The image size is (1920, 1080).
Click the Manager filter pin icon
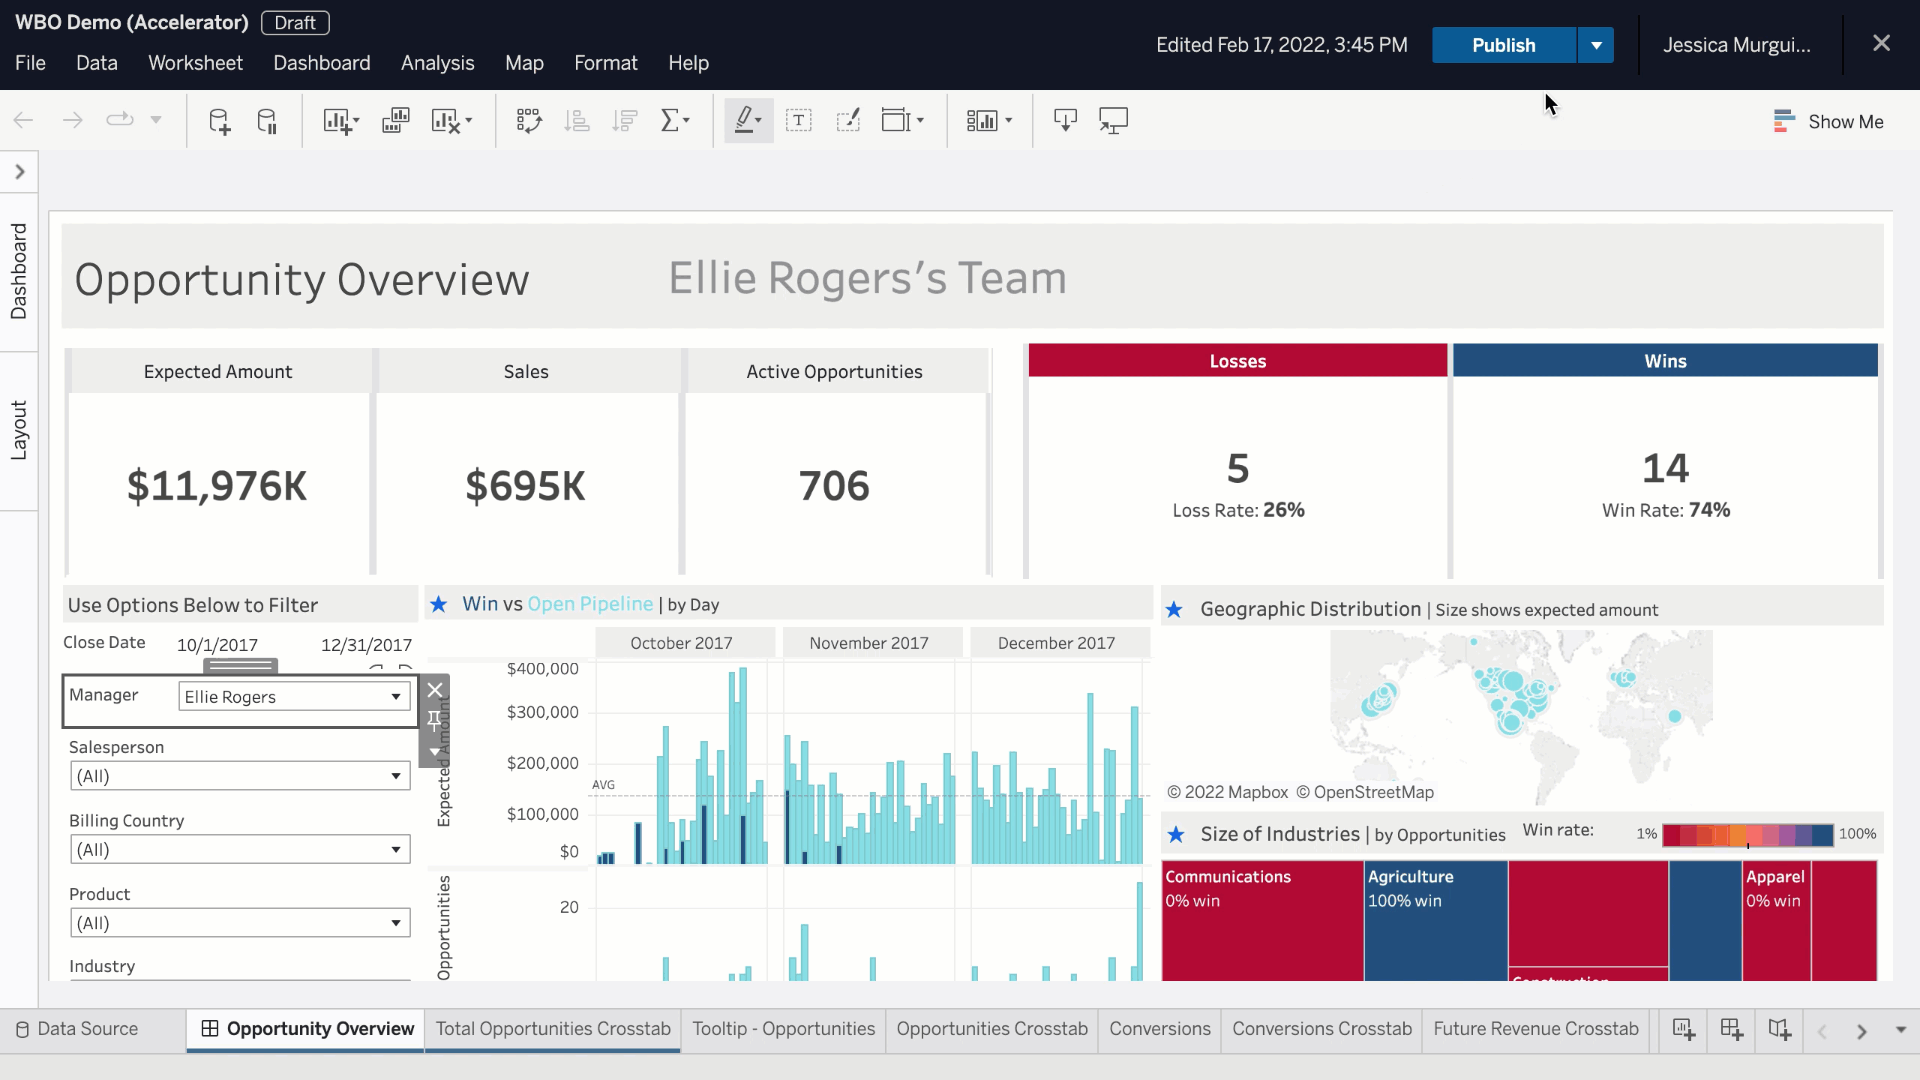436,721
